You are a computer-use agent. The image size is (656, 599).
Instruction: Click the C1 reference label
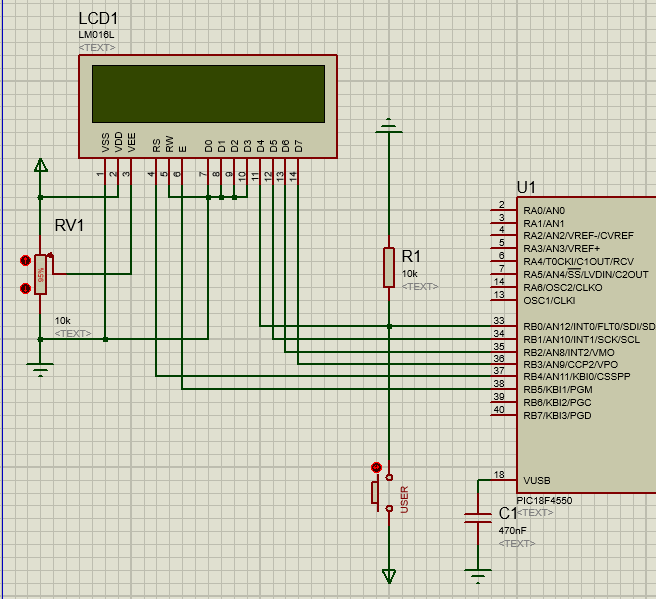click(x=508, y=513)
